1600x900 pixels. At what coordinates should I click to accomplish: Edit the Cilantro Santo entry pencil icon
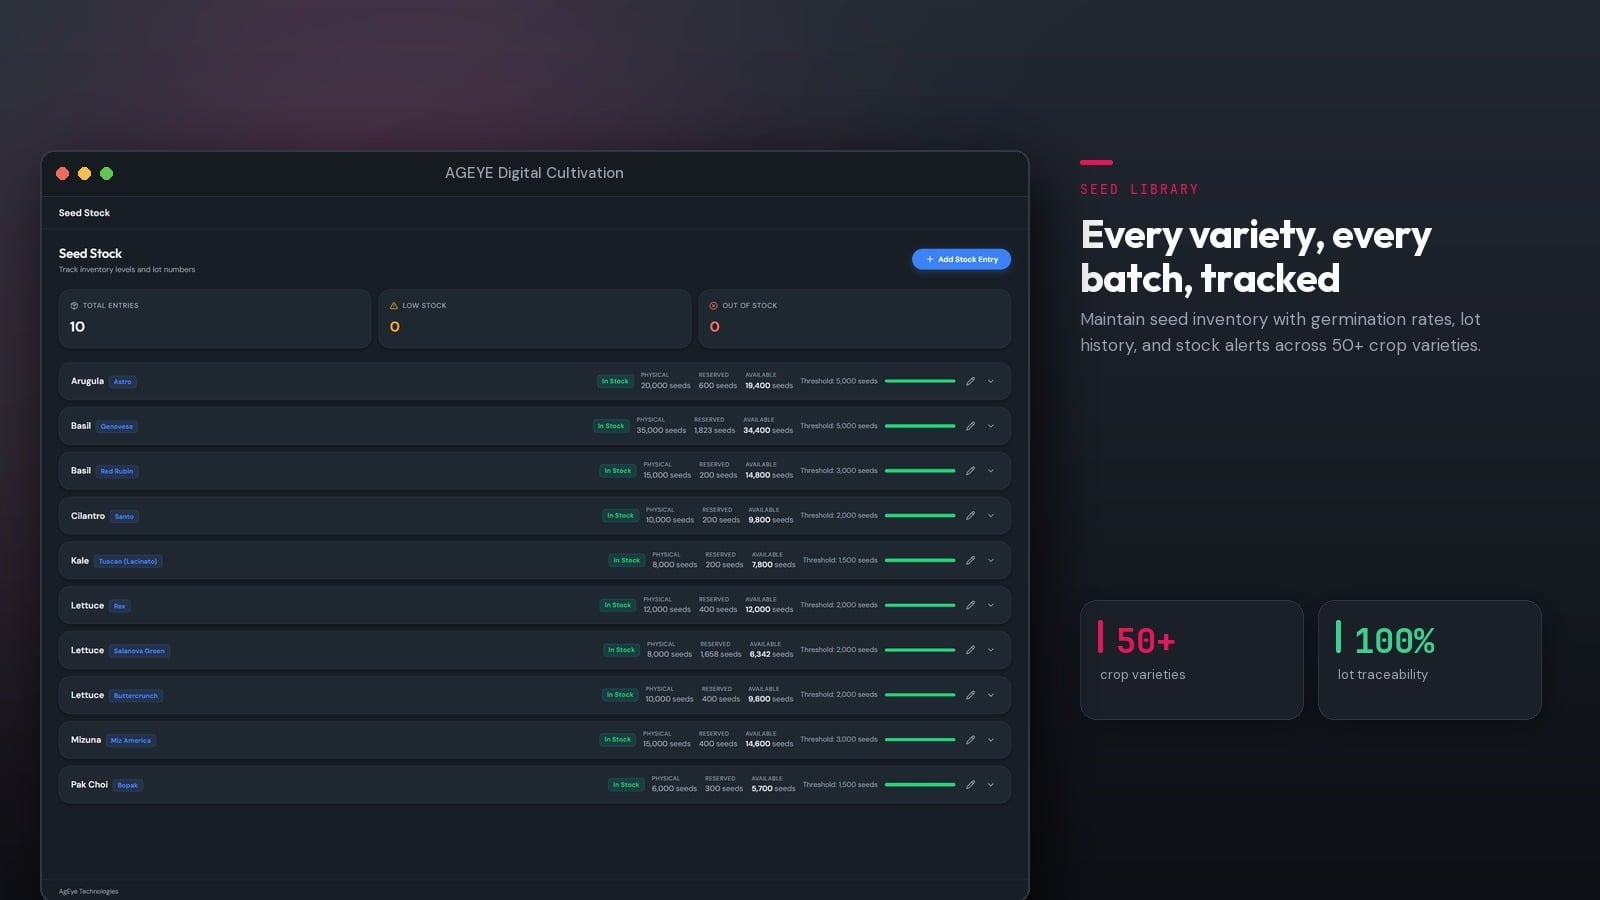(x=970, y=516)
